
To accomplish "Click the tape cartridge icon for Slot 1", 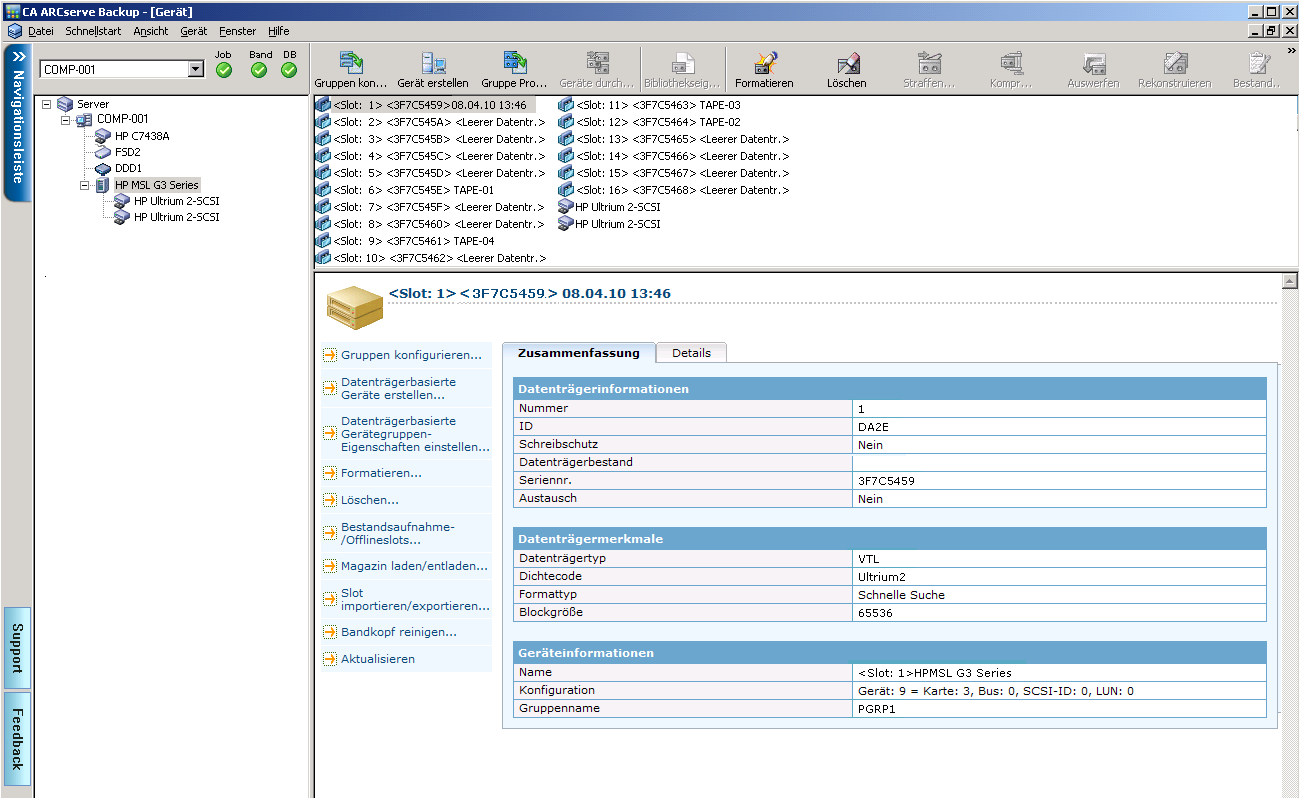I will coord(322,103).
